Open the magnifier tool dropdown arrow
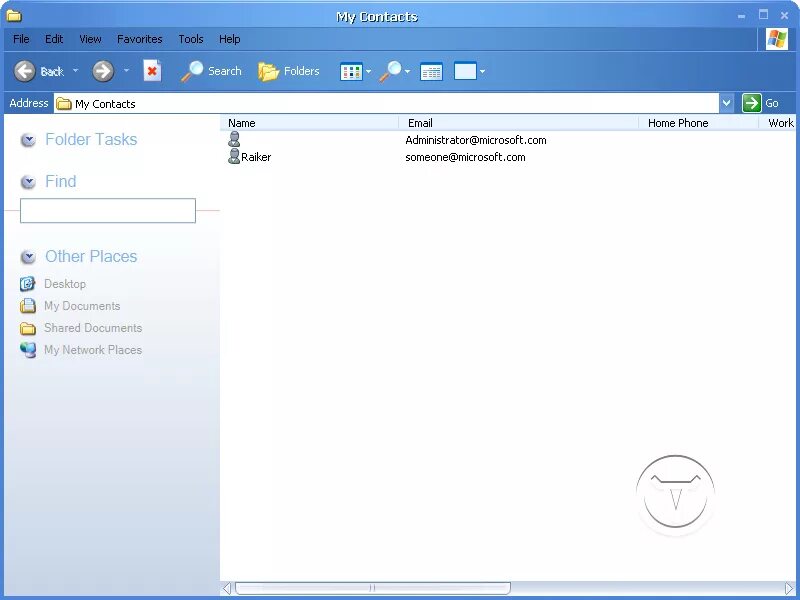This screenshot has height=600, width=800. coord(407,71)
